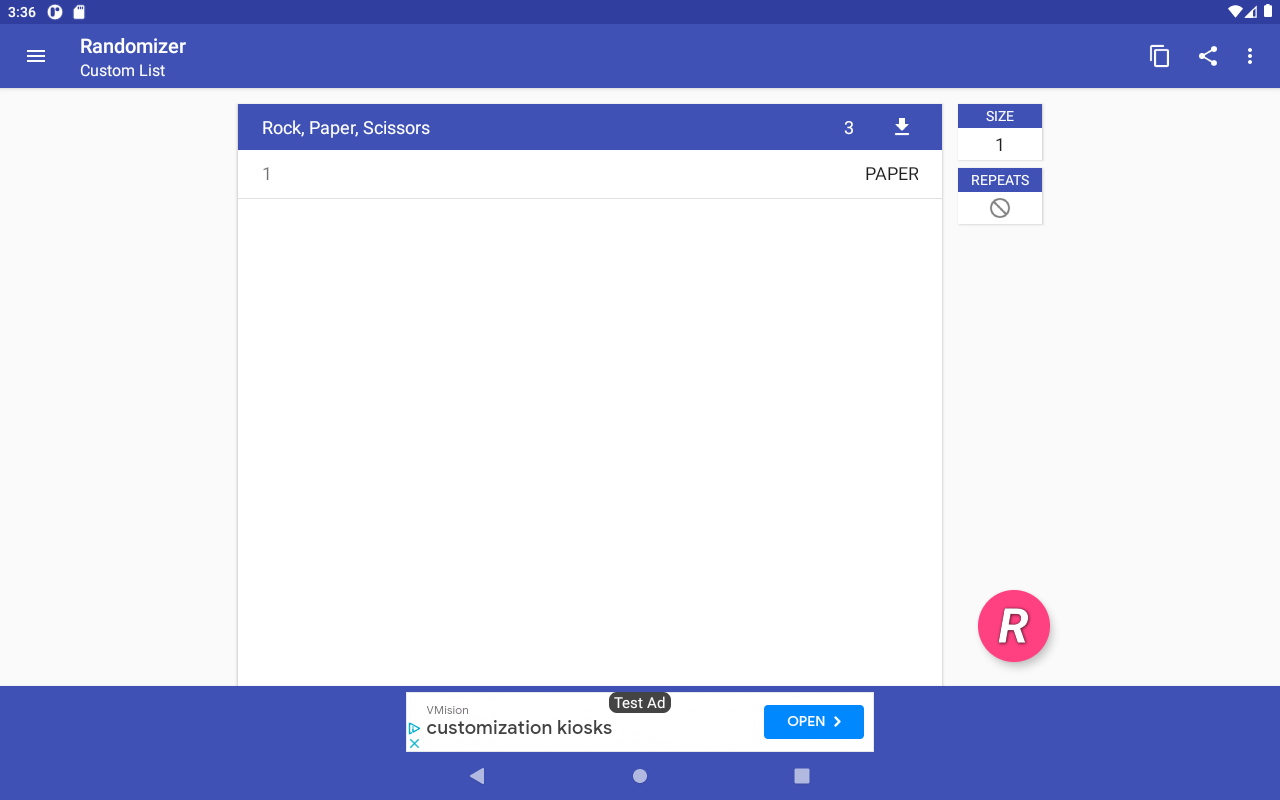Image resolution: width=1280 pixels, height=800 pixels.
Task: Select the PAPER result row
Action: point(590,174)
